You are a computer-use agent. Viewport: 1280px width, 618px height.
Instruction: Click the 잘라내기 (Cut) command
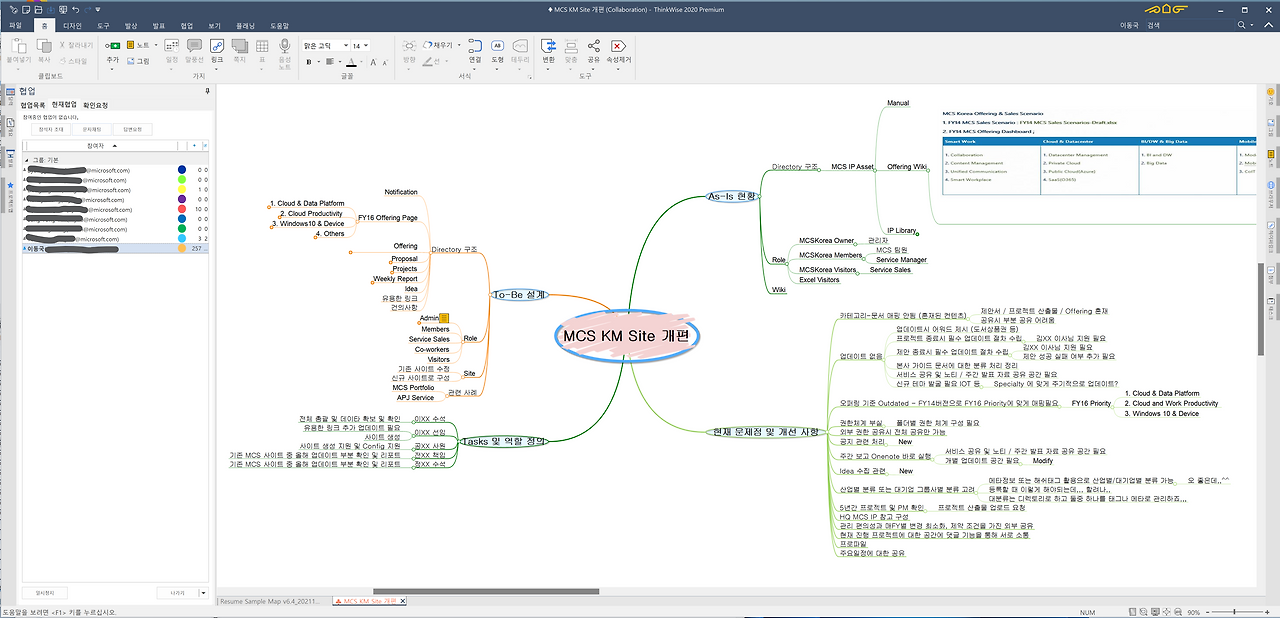(x=76, y=45)
